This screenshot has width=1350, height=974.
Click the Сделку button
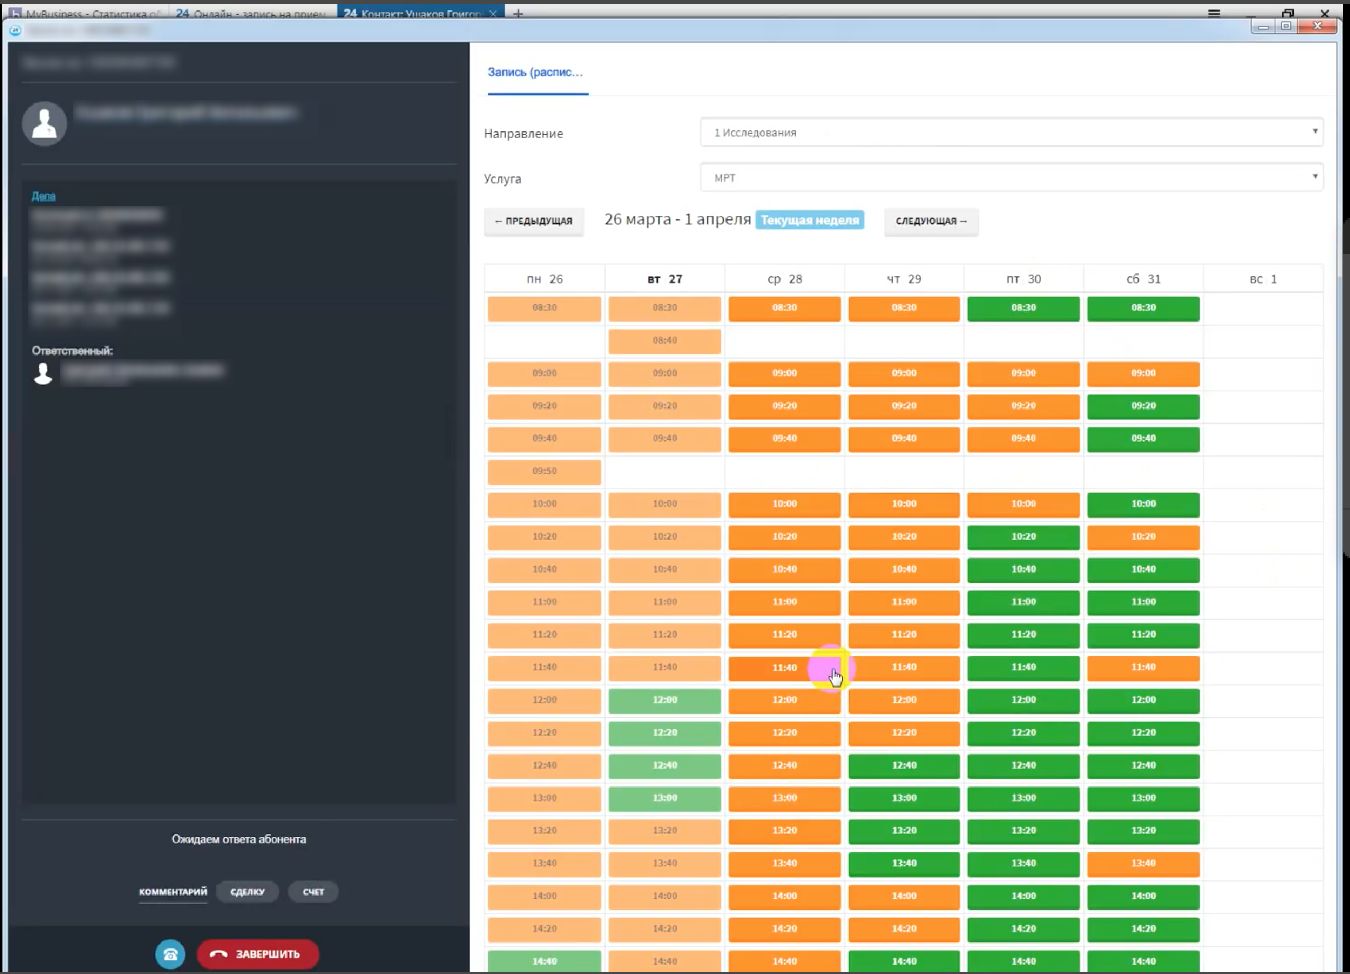247,892
